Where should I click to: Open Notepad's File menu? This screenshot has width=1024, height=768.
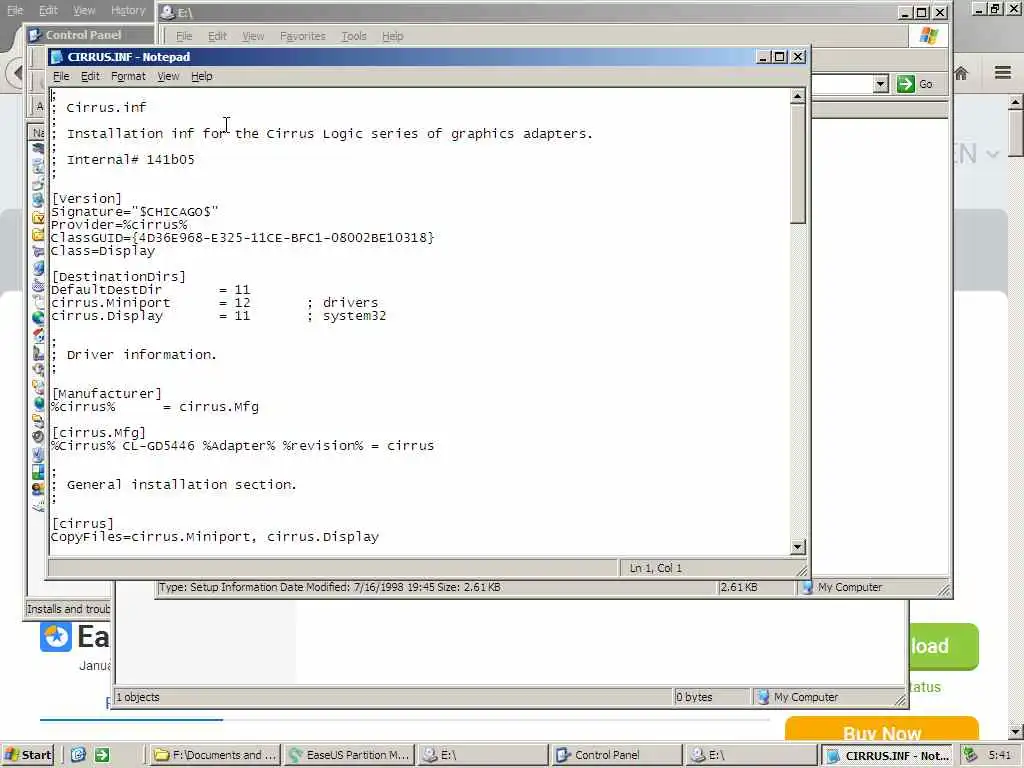61,76
